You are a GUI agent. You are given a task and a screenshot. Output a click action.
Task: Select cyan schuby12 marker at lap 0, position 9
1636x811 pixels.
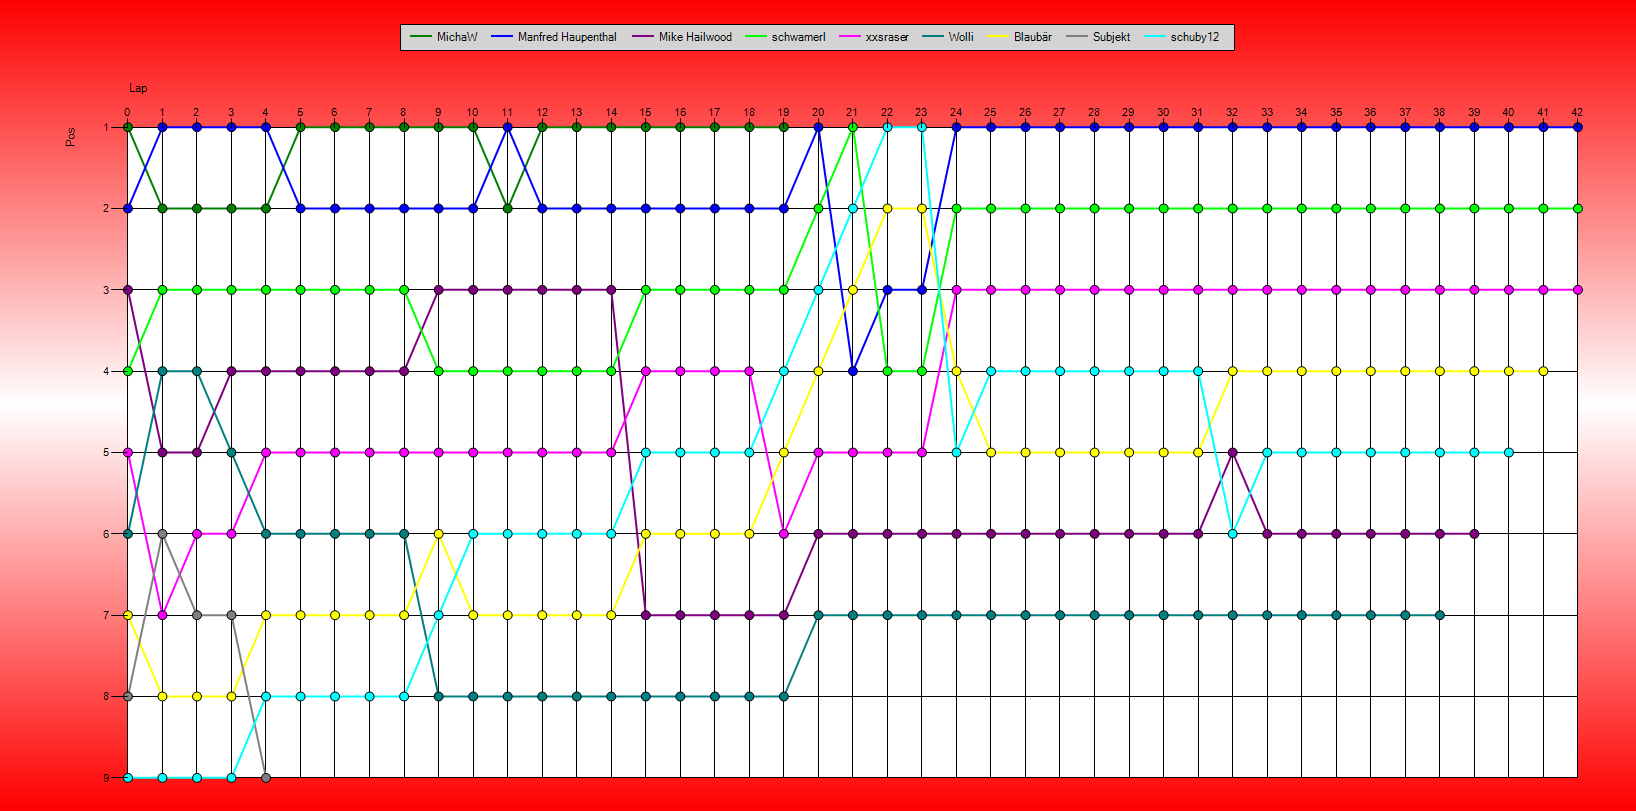(x=128, y=777)
